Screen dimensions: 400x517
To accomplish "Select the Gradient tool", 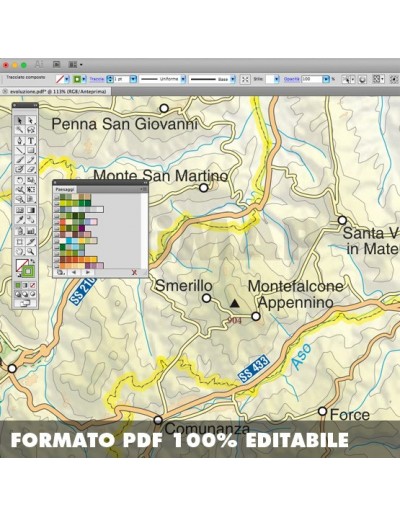I will [31, 210].
